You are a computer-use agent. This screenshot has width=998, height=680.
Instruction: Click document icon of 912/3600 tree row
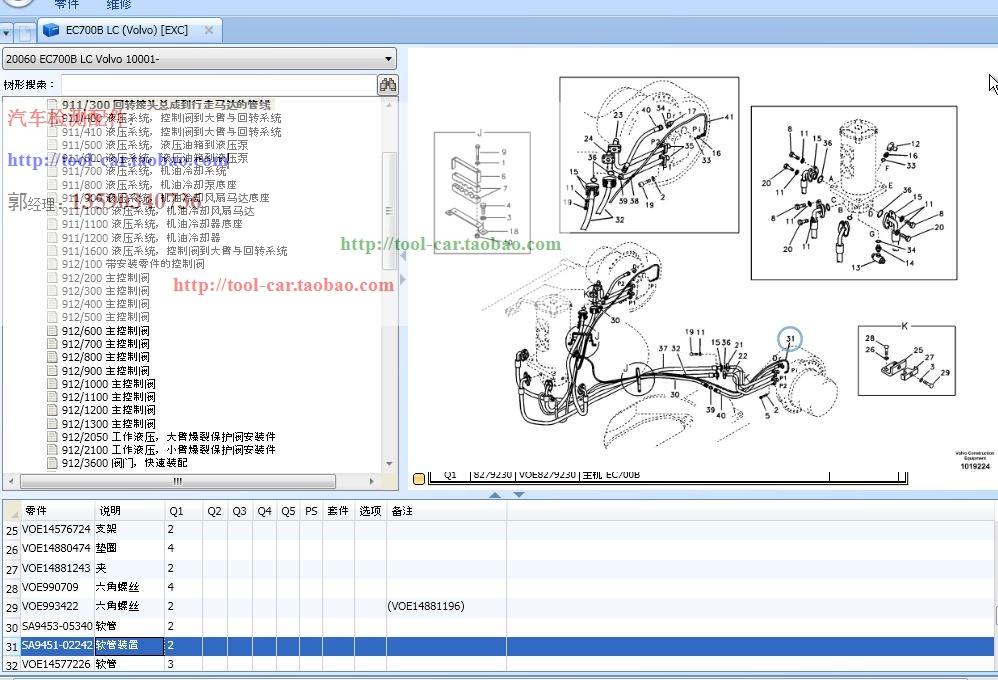click(x=52, y=463)
